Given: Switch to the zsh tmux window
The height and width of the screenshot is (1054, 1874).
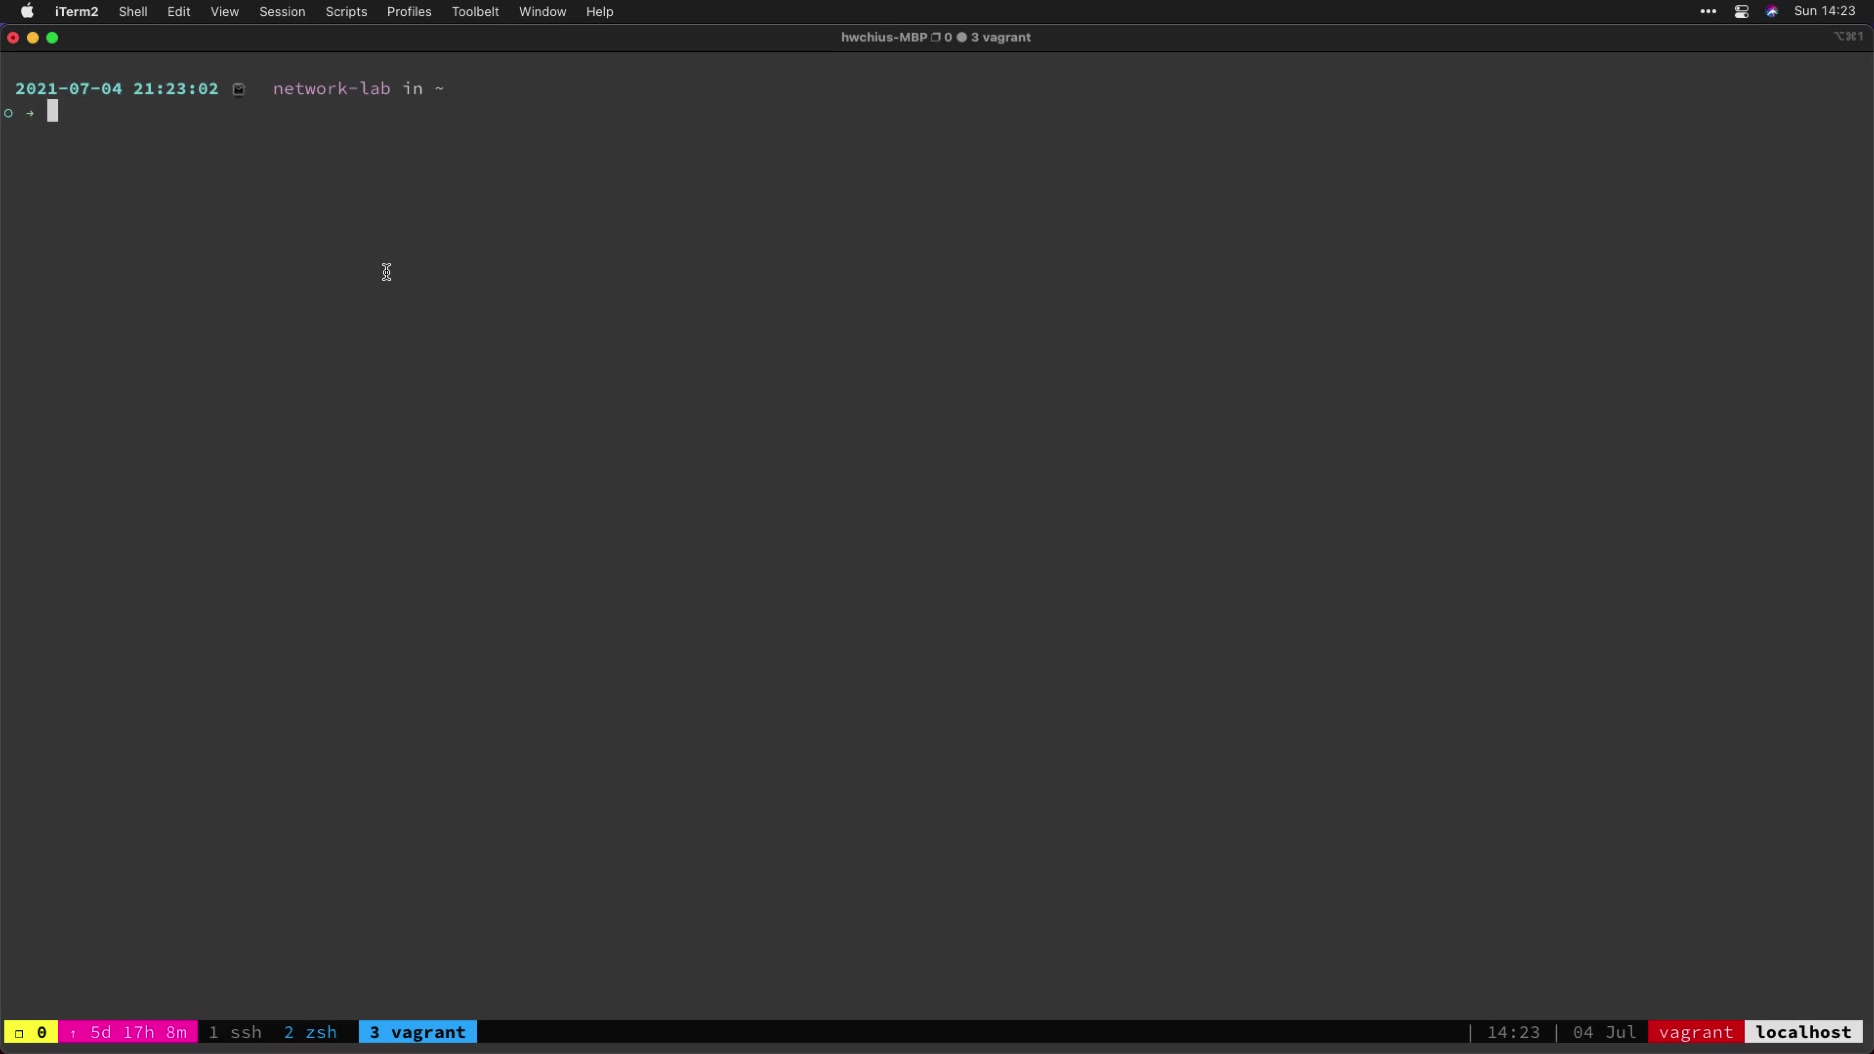Looking at the screenshot, I should (311, 1032).
